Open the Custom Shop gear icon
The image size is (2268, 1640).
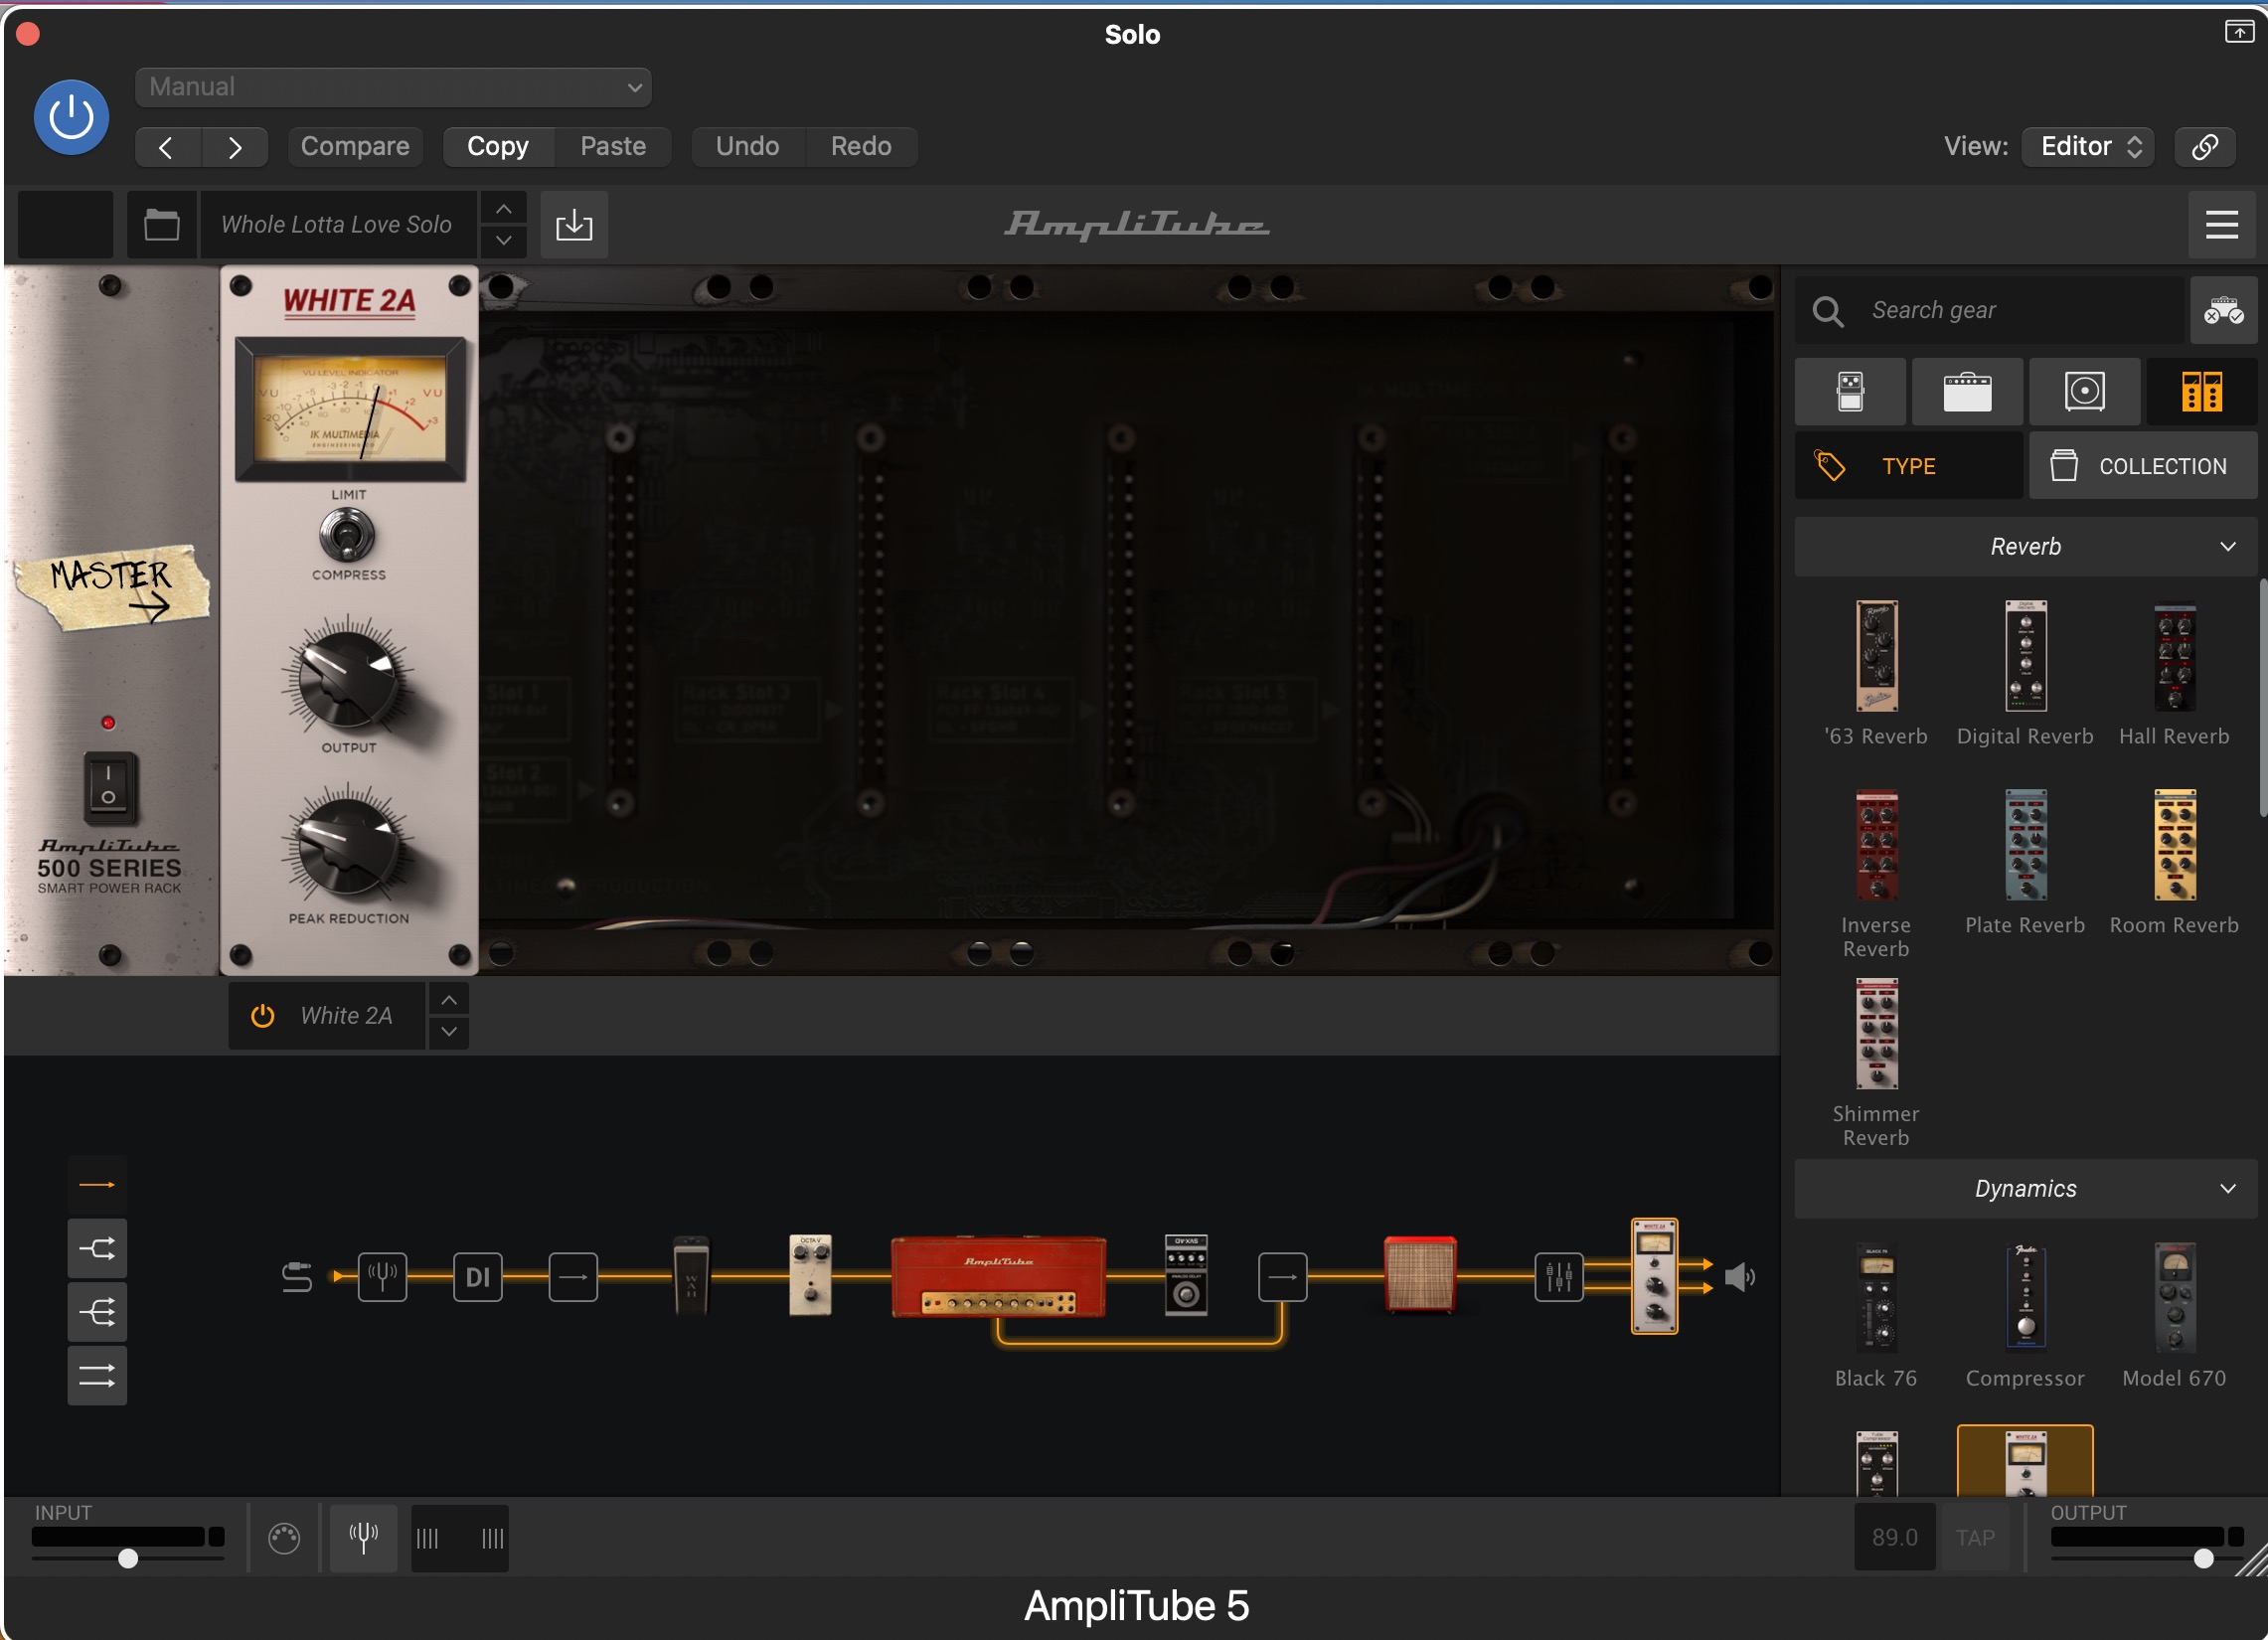pos(2223,311)
